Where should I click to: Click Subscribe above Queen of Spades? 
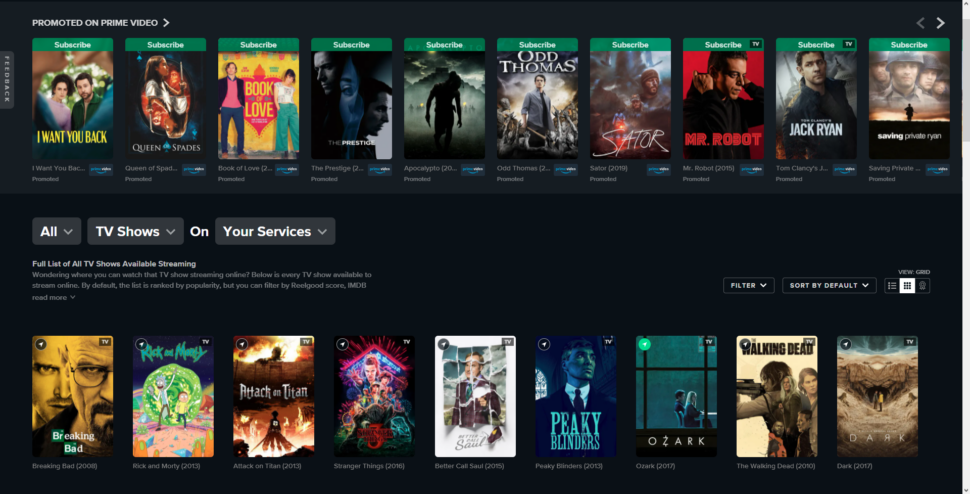(x=165, y=45)
